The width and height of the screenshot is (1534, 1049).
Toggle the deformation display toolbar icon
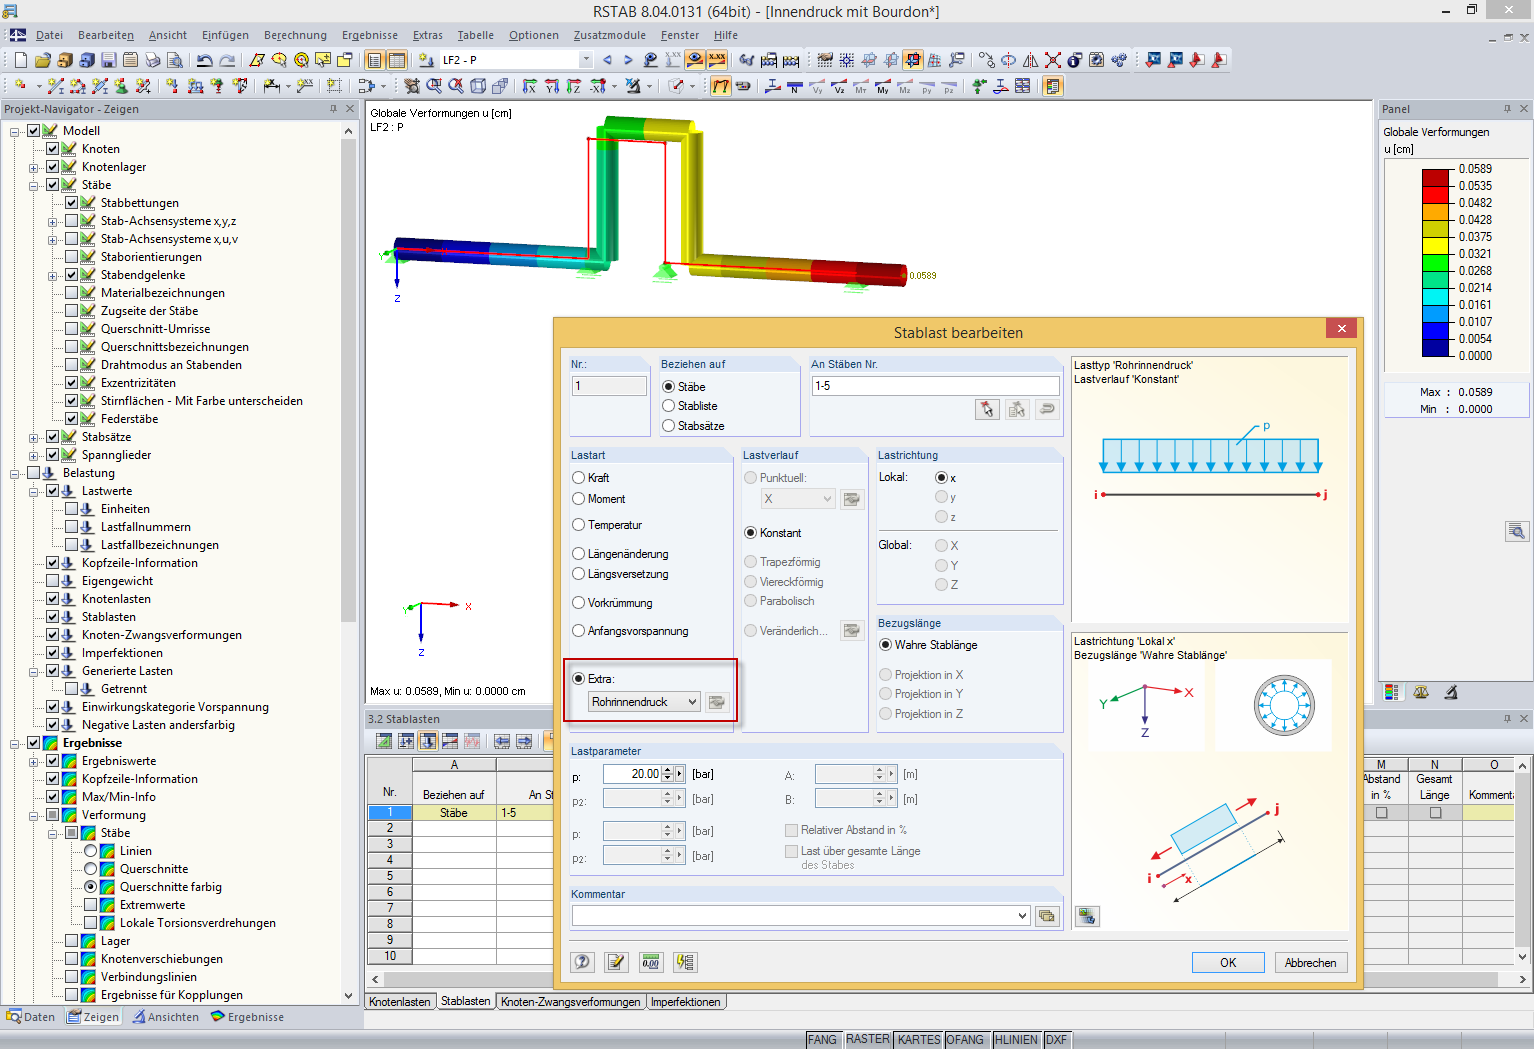tap(721, 86)
